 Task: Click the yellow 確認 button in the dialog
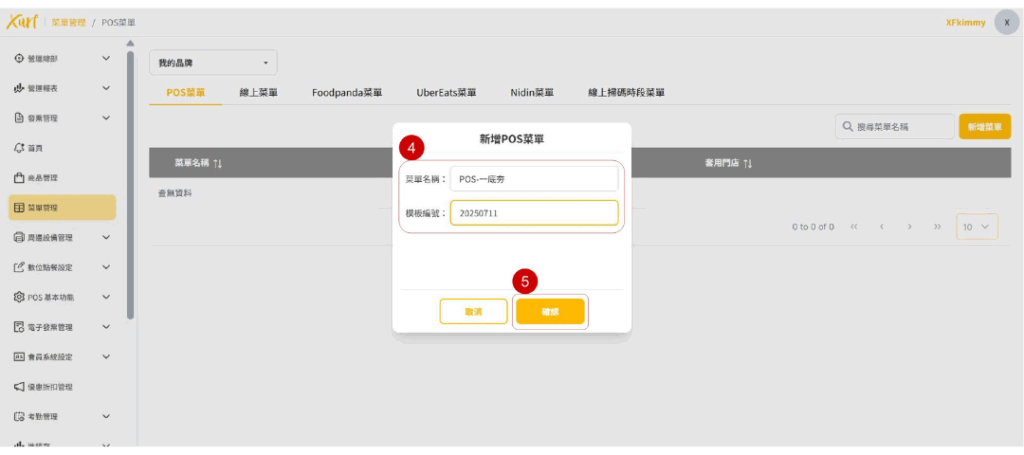coord(550,312)
